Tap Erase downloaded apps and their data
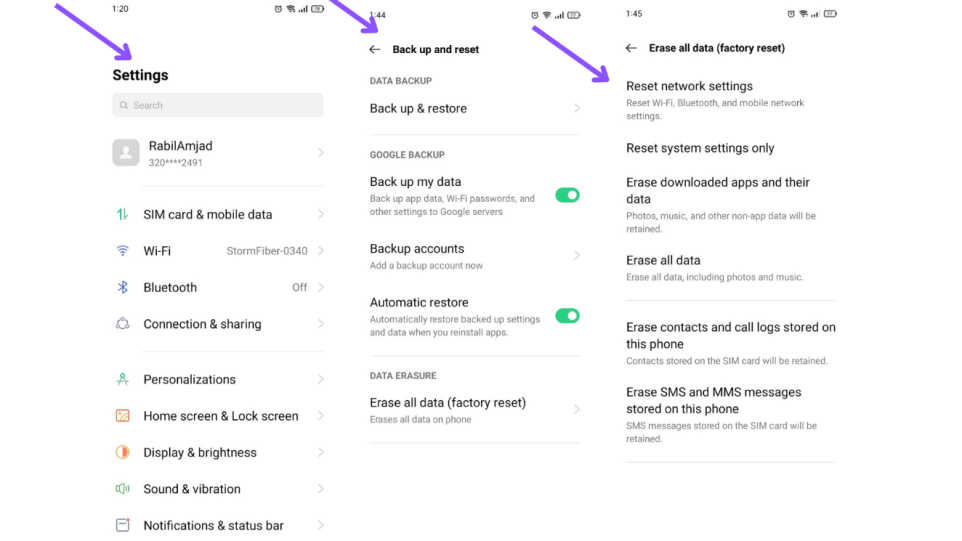Screen dimensions: 962x541 [x=718, y=190]
